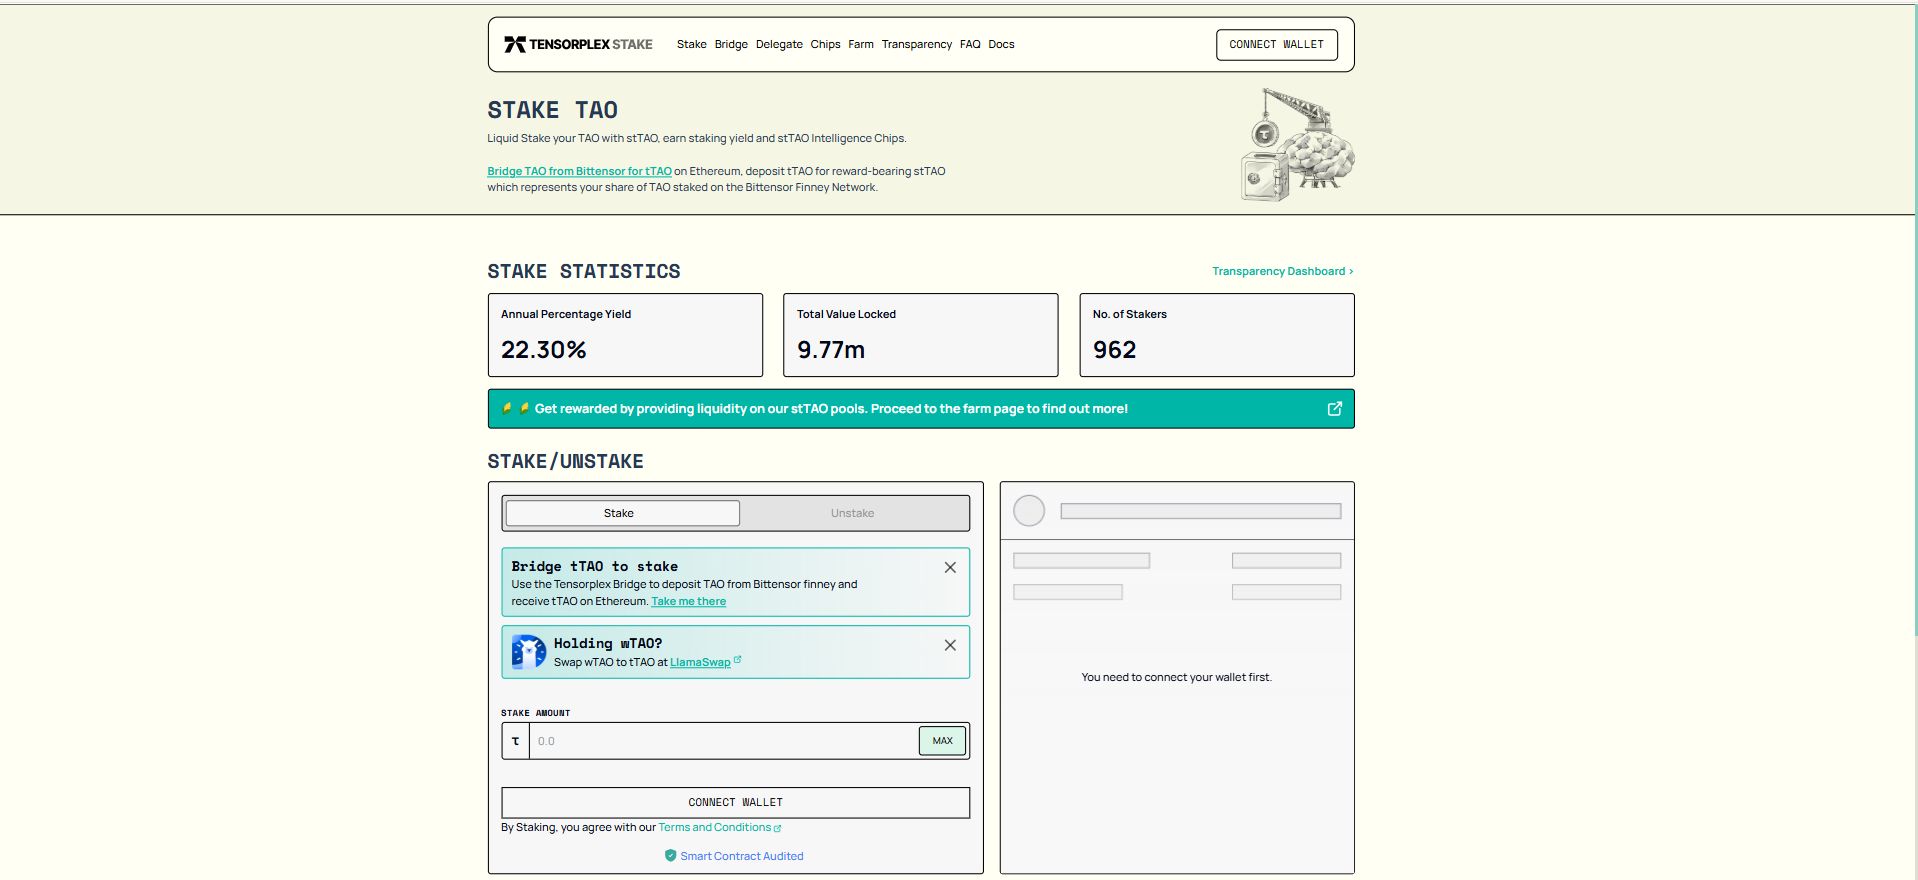Click the crane and brain illustration
Screen dimensions: 1918x880
1297,146
